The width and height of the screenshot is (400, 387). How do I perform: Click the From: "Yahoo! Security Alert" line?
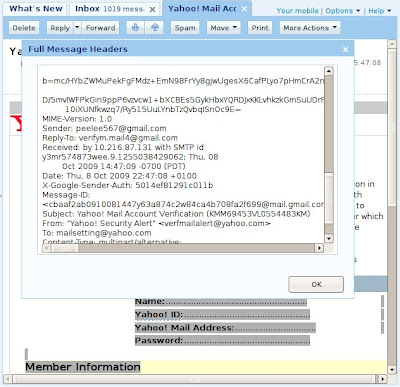coord(156,223)
